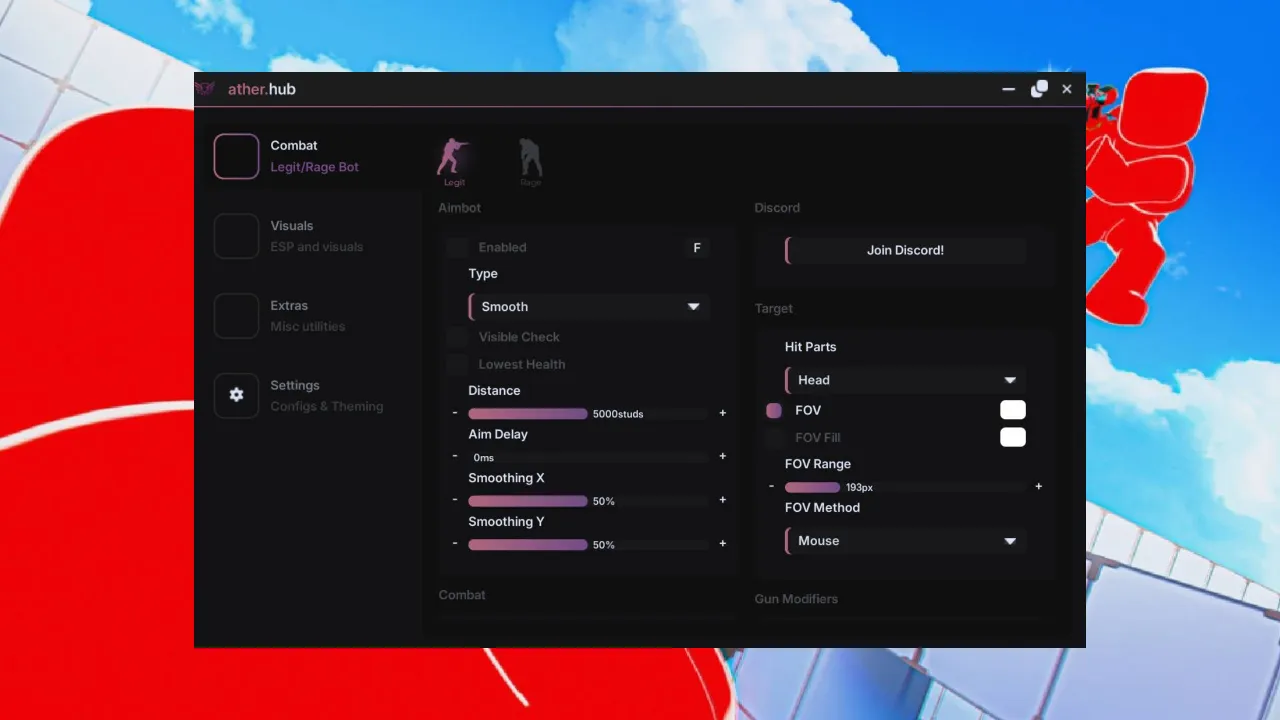
Task: Decrease Aim Delay with the minus button
Action: tap(455, 456)
